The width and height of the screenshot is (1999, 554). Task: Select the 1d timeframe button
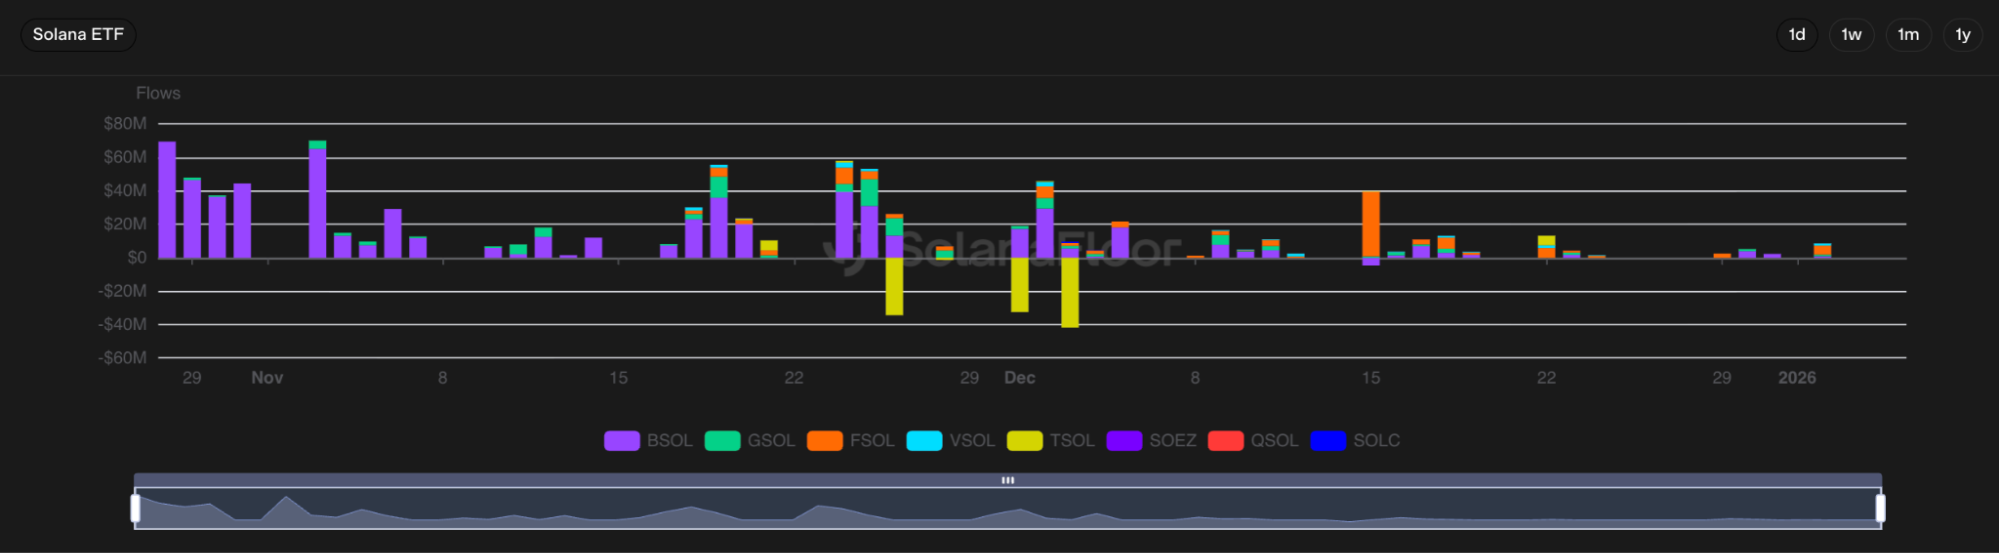click(x=1796, y=35)
